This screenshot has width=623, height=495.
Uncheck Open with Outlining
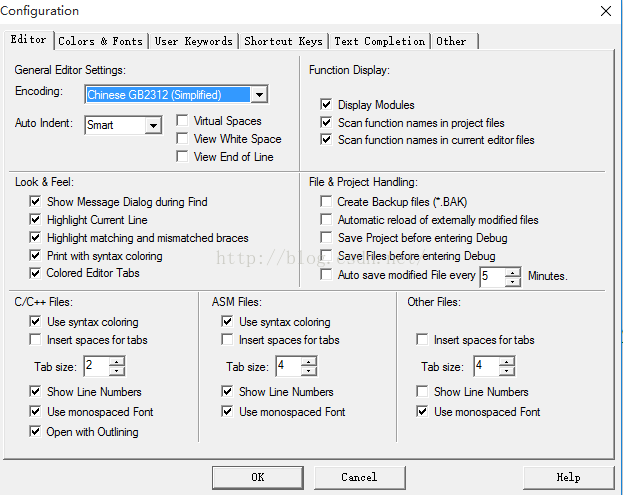[x=35, y=431]
